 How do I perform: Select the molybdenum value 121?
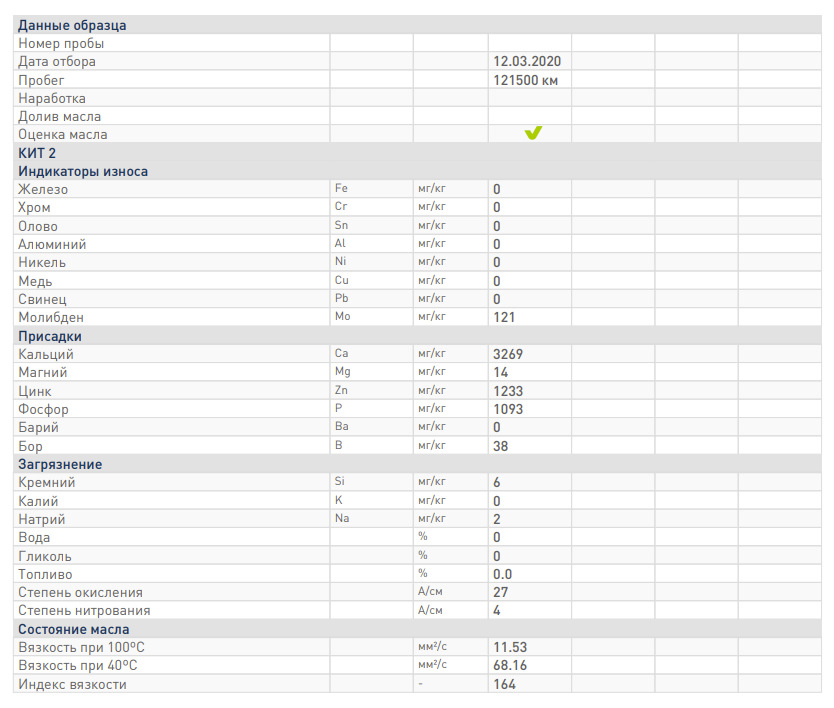point(504,318)
